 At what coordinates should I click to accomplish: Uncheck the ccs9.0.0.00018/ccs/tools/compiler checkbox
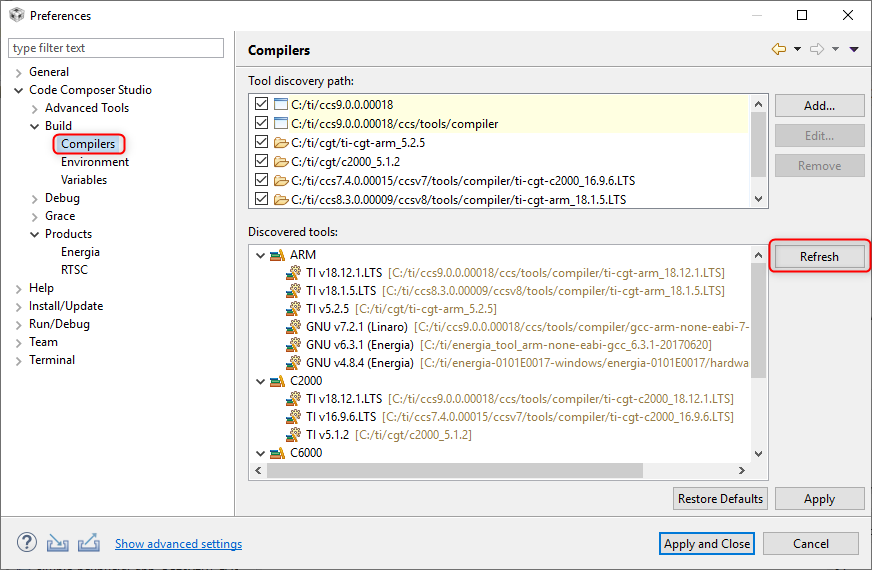261,123
